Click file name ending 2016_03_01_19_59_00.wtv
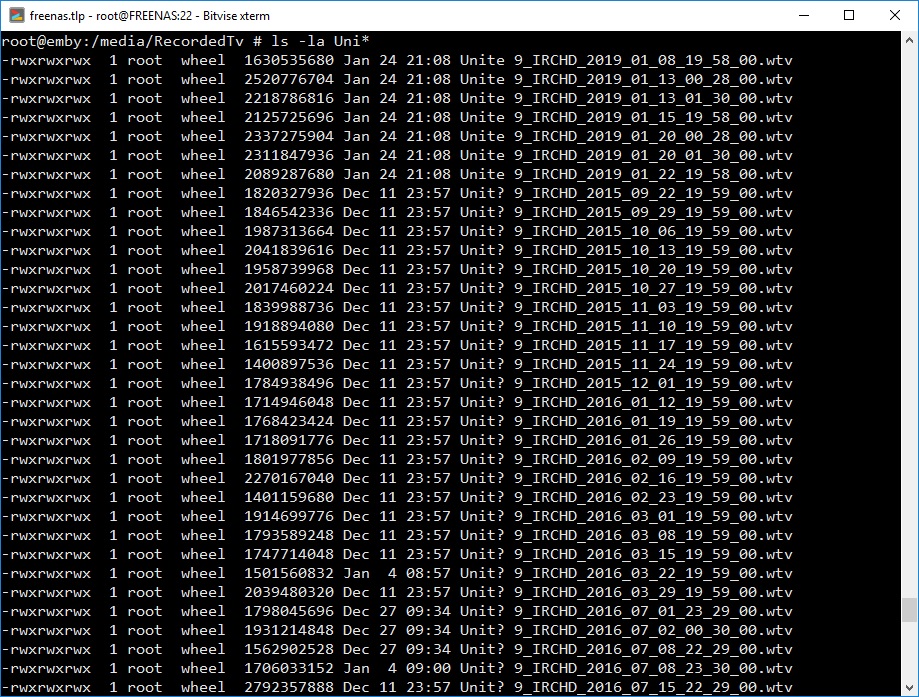Image resolution: width=919 pixels, height=697 pixels. [x=626, y=516]
